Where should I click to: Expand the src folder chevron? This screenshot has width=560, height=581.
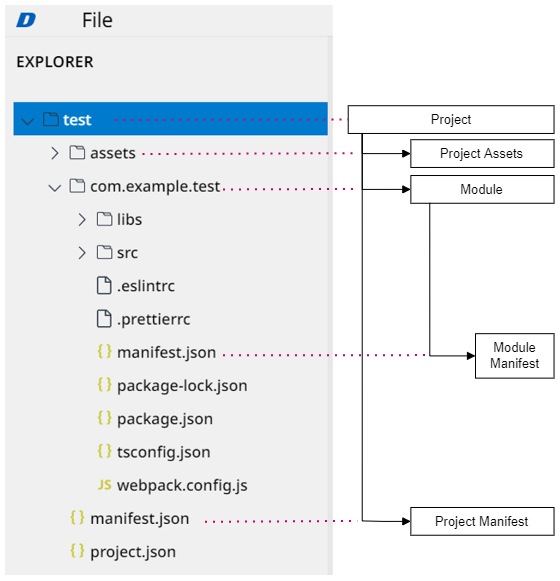pos(82,253)
